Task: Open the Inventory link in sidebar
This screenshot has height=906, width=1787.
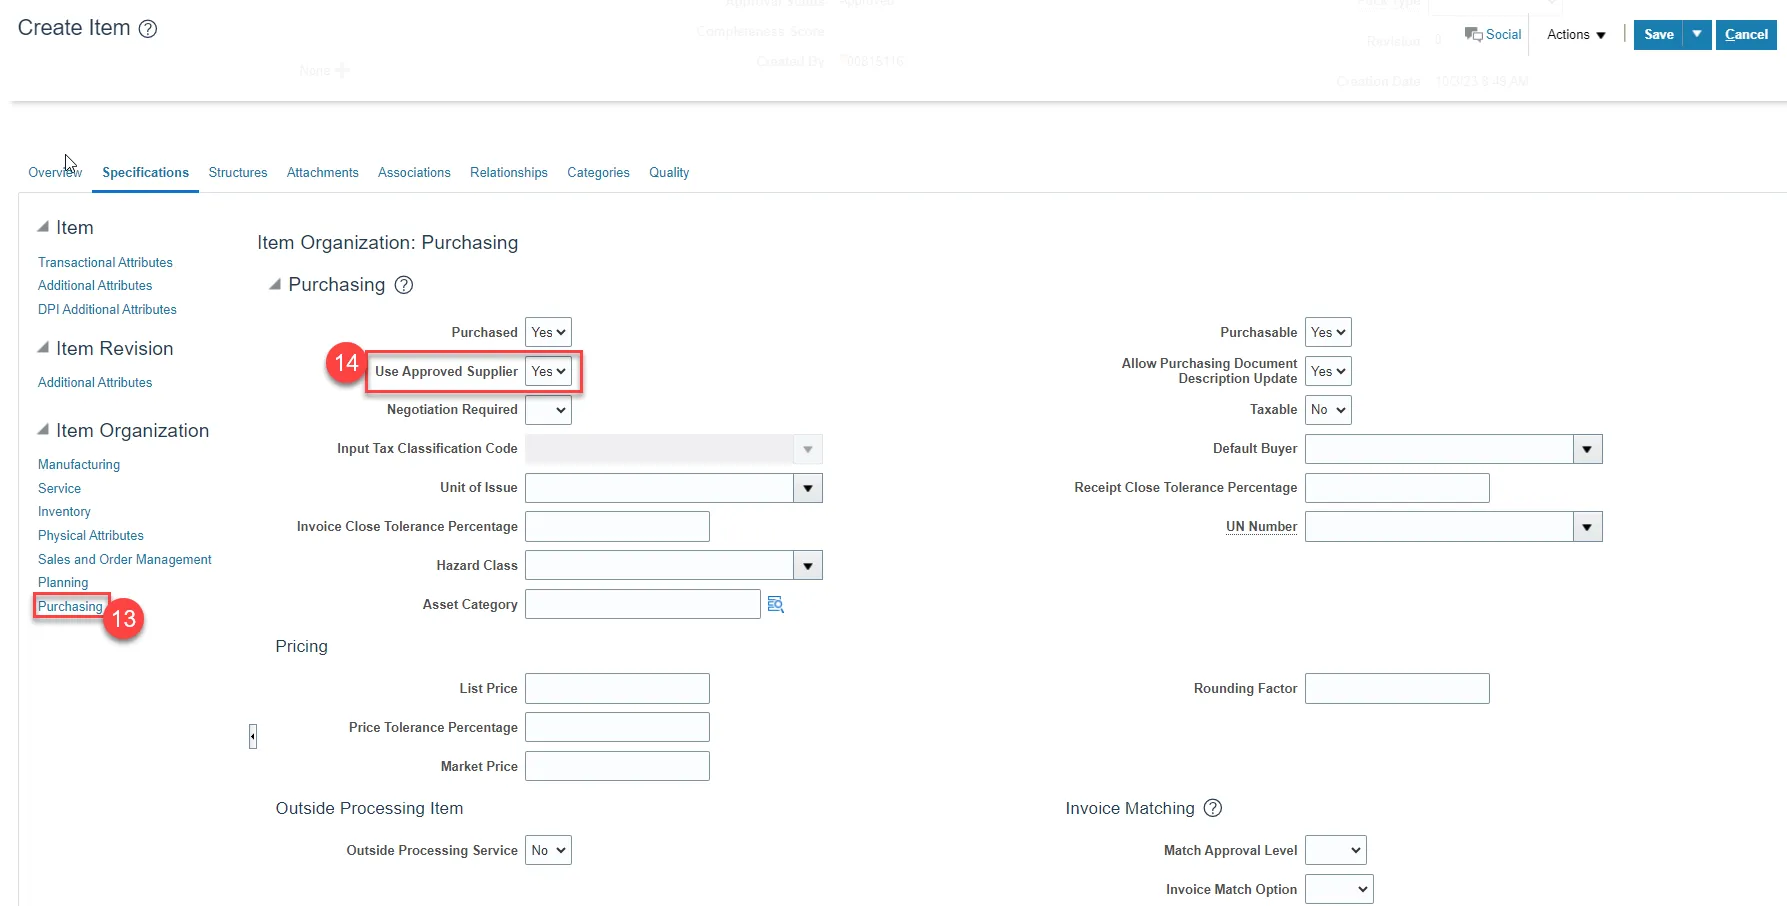Action: tap(64, 512)
